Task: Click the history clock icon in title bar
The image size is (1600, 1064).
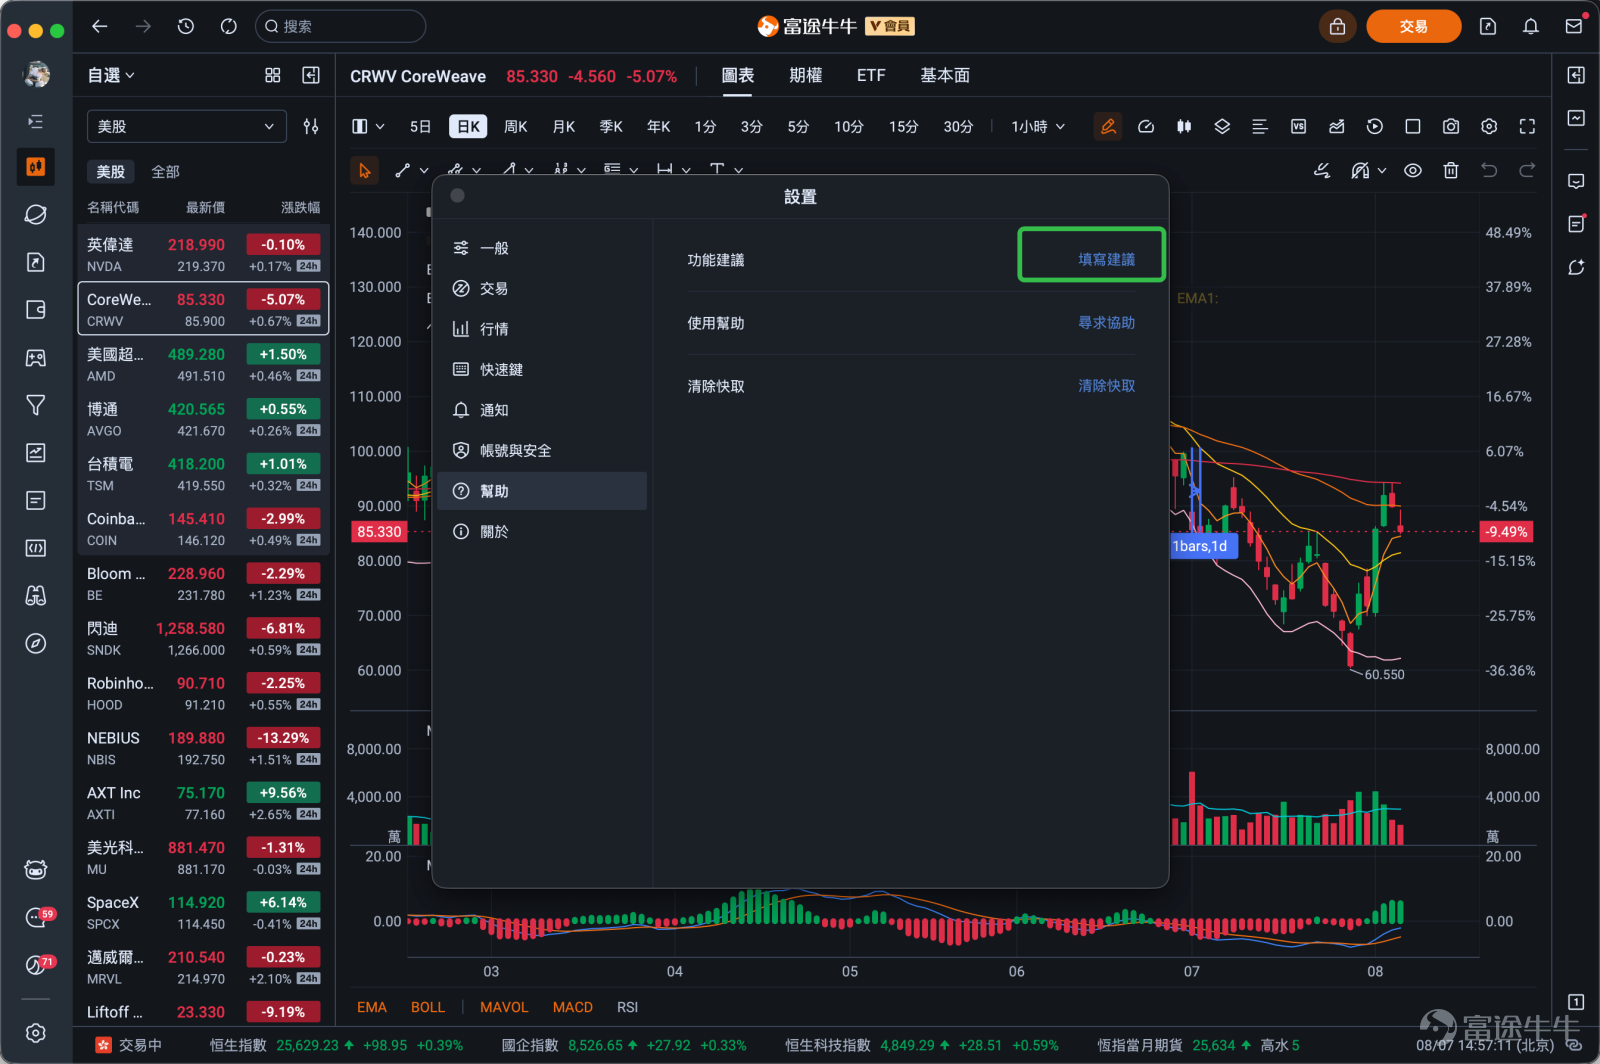Action: 186,27
